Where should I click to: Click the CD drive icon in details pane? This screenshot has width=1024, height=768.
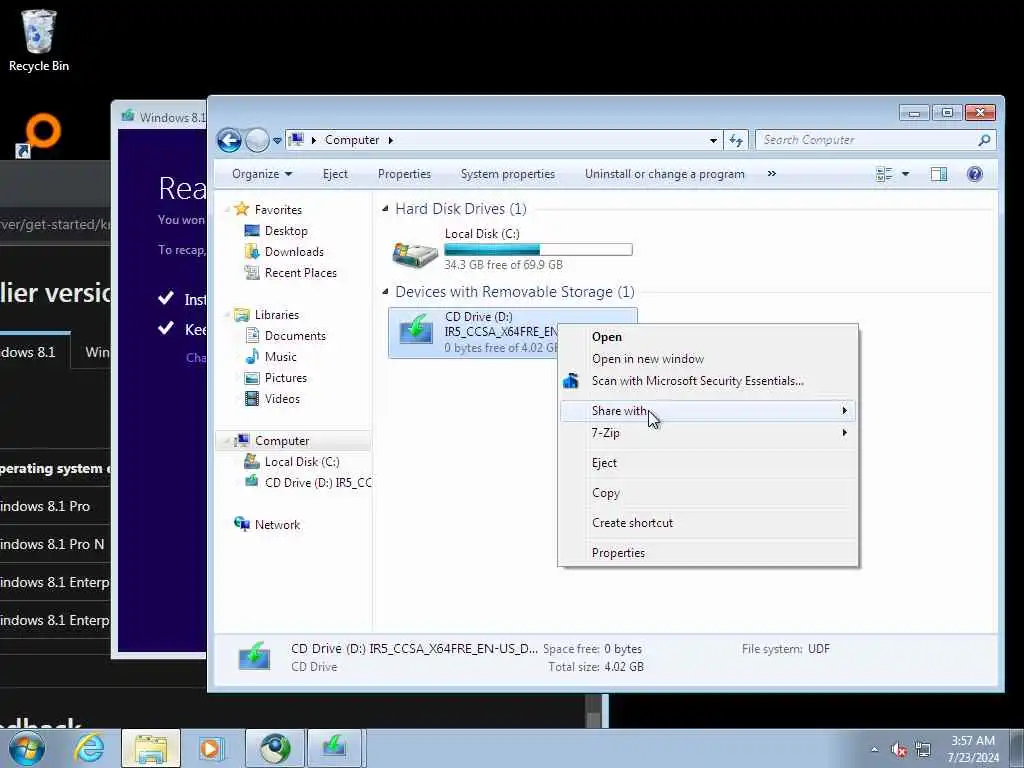[254, 656]
